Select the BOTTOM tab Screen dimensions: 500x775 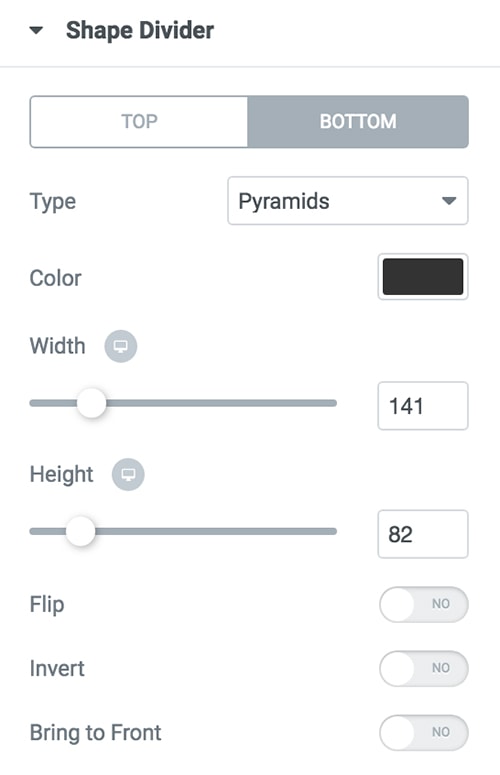coord(358,122)
